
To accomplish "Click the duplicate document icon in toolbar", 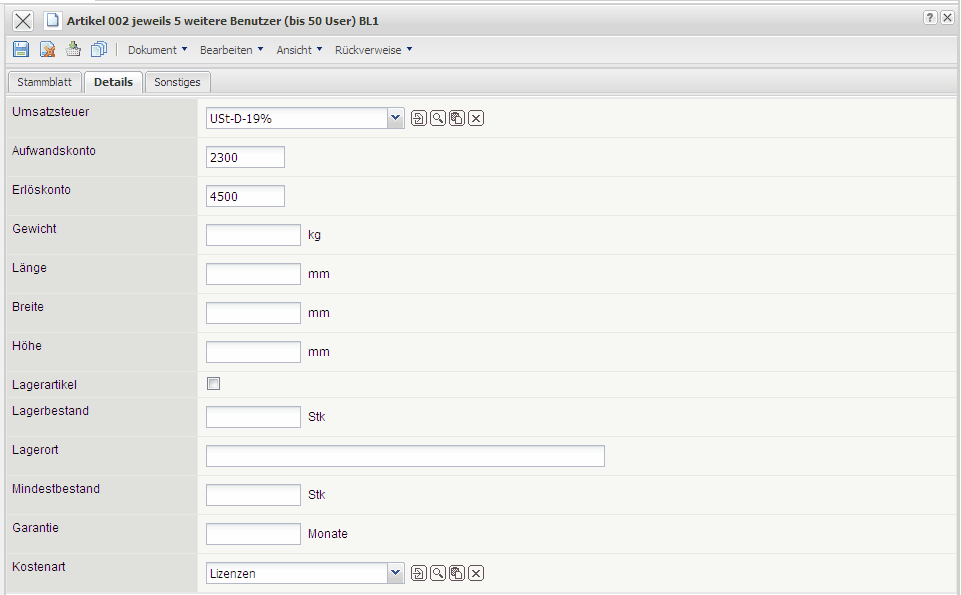I will (x=98, y=49).
